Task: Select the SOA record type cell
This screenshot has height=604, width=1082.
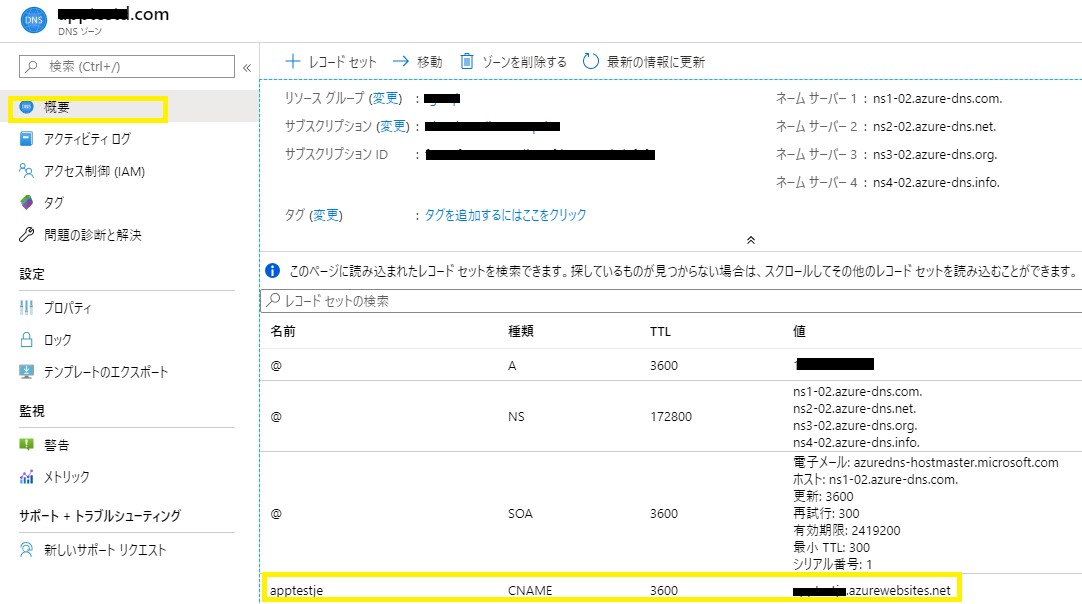Action: coord(520,514)
